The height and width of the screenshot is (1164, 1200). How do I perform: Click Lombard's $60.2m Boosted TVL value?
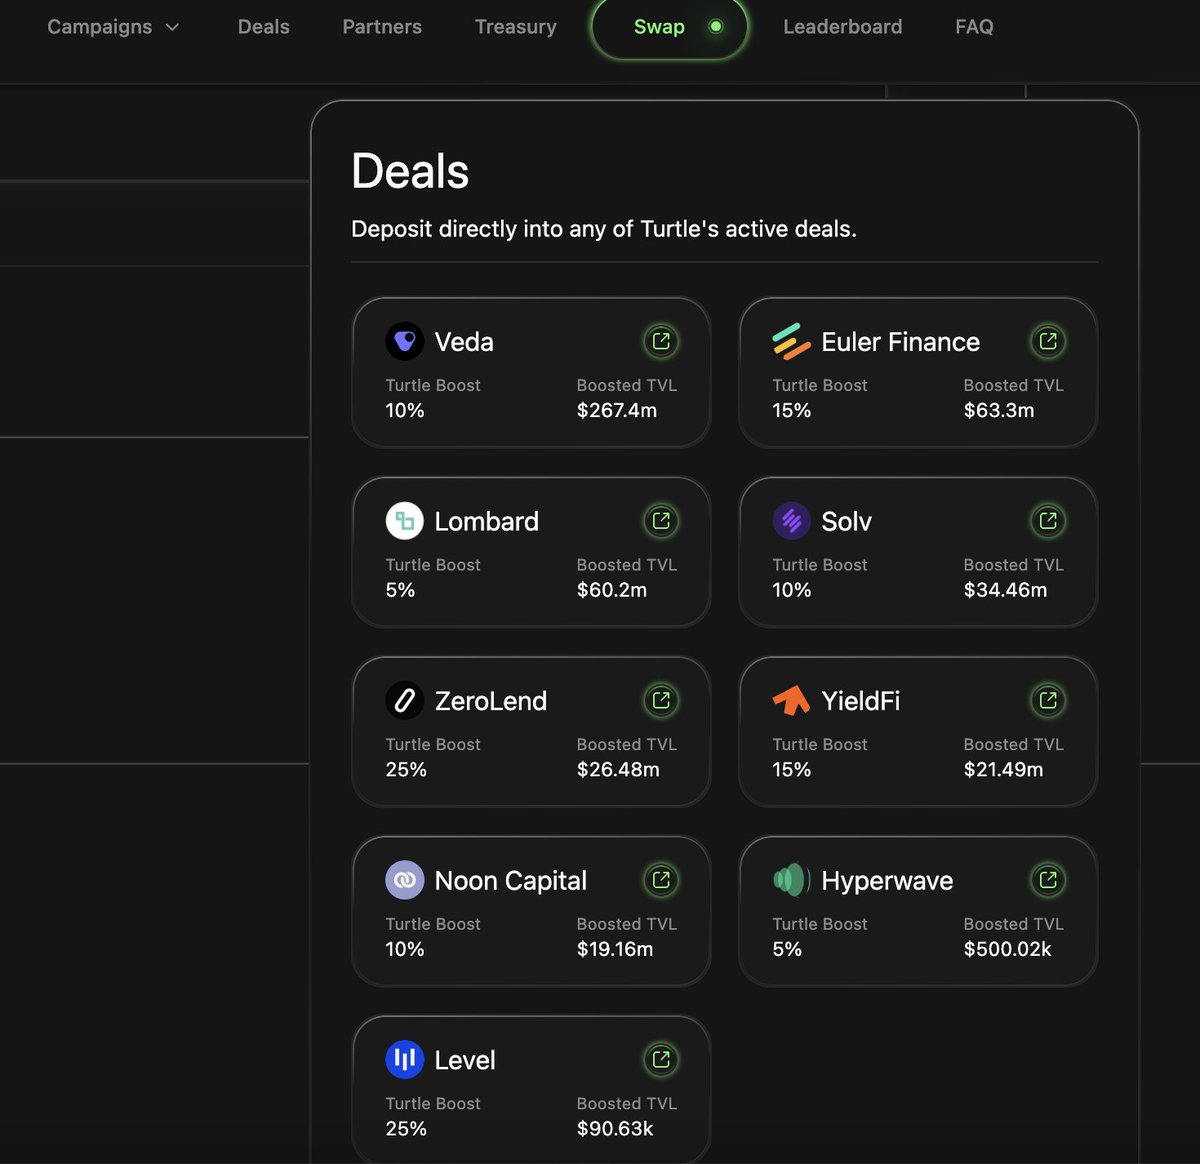click(x=612, y=590)
